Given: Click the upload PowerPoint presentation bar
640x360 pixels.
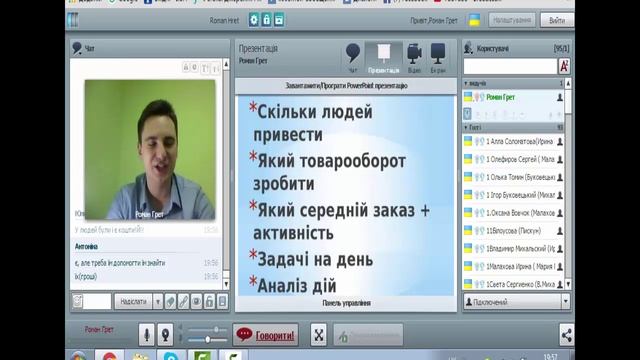Looking at the screenshot, I should tap(346, 86).
